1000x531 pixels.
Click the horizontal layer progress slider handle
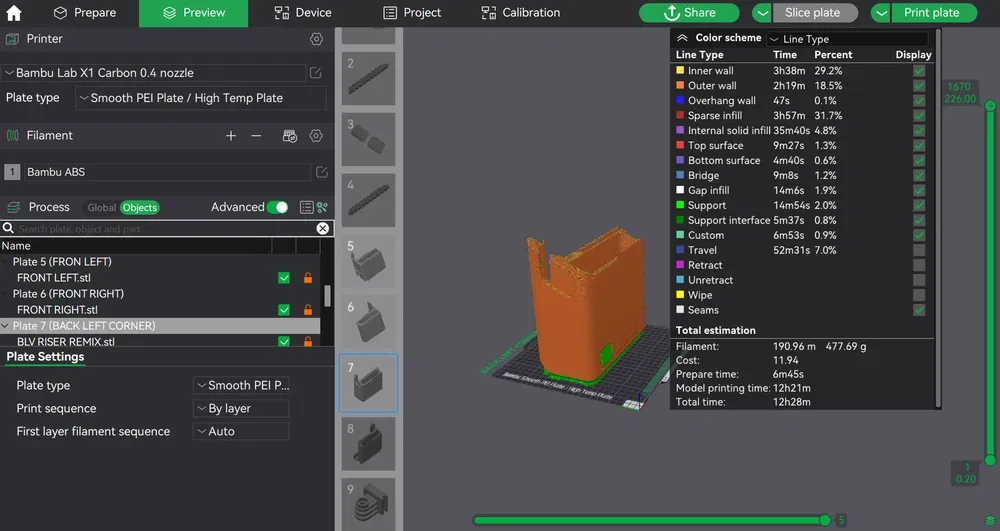pyautogui.click(x=825, y=520)
